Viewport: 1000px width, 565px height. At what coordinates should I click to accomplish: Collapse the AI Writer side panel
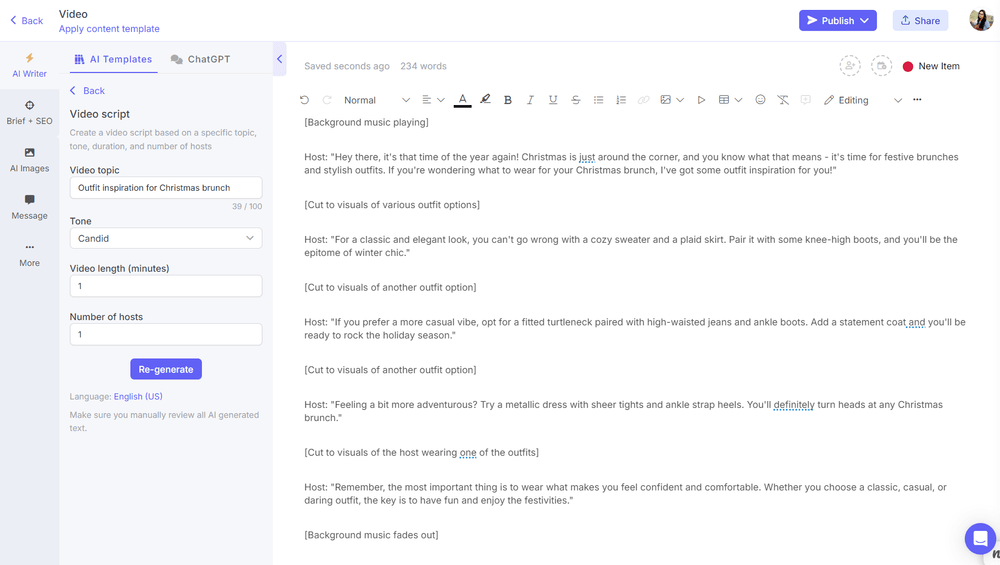279,59
